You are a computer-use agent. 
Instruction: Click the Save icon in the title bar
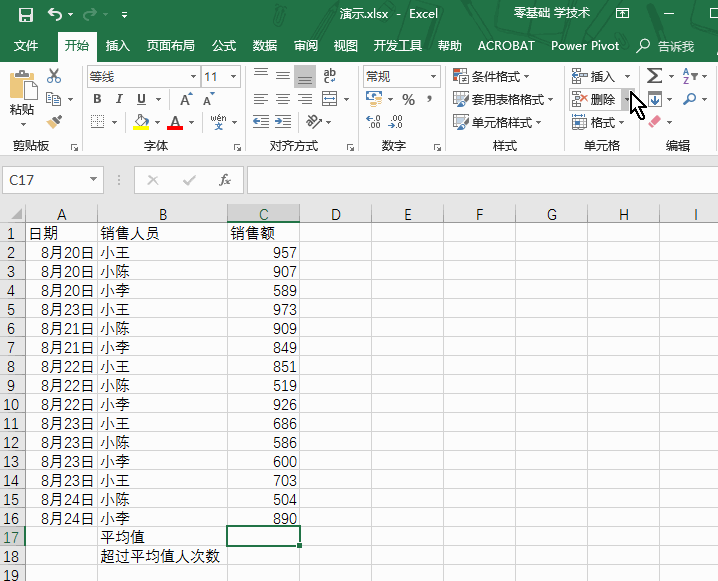click(x=26, y=15)
